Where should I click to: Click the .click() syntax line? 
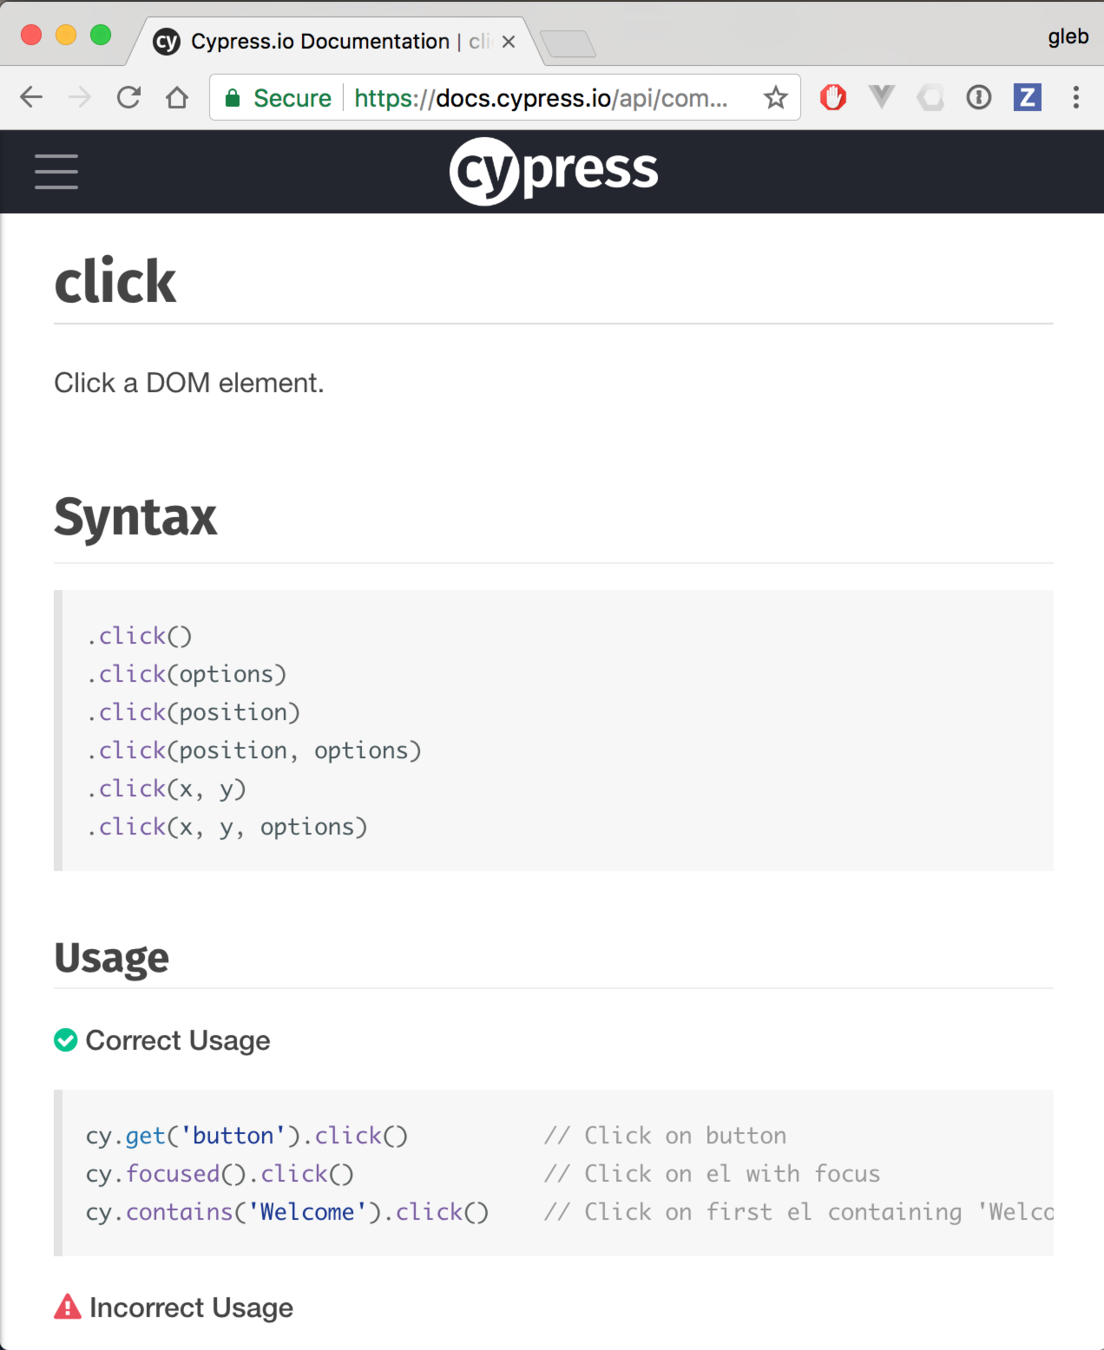click(139, 636)
